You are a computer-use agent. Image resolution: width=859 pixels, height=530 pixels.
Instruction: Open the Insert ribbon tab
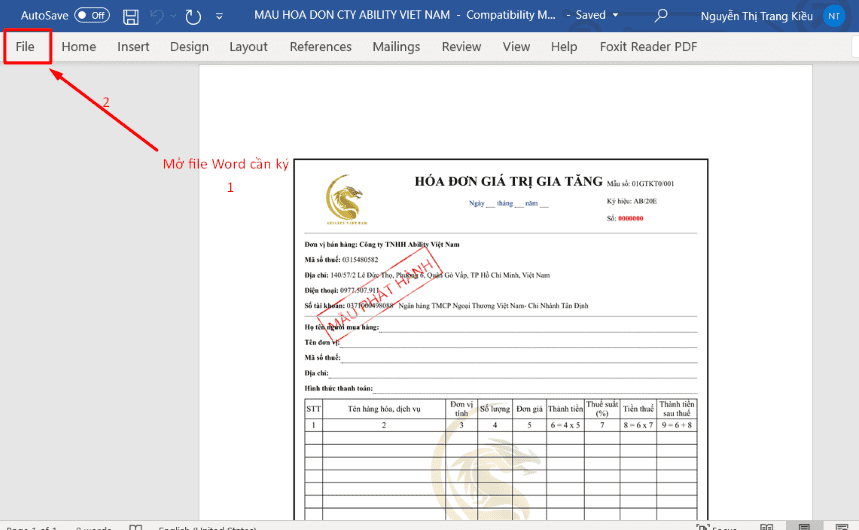(133, 47)
